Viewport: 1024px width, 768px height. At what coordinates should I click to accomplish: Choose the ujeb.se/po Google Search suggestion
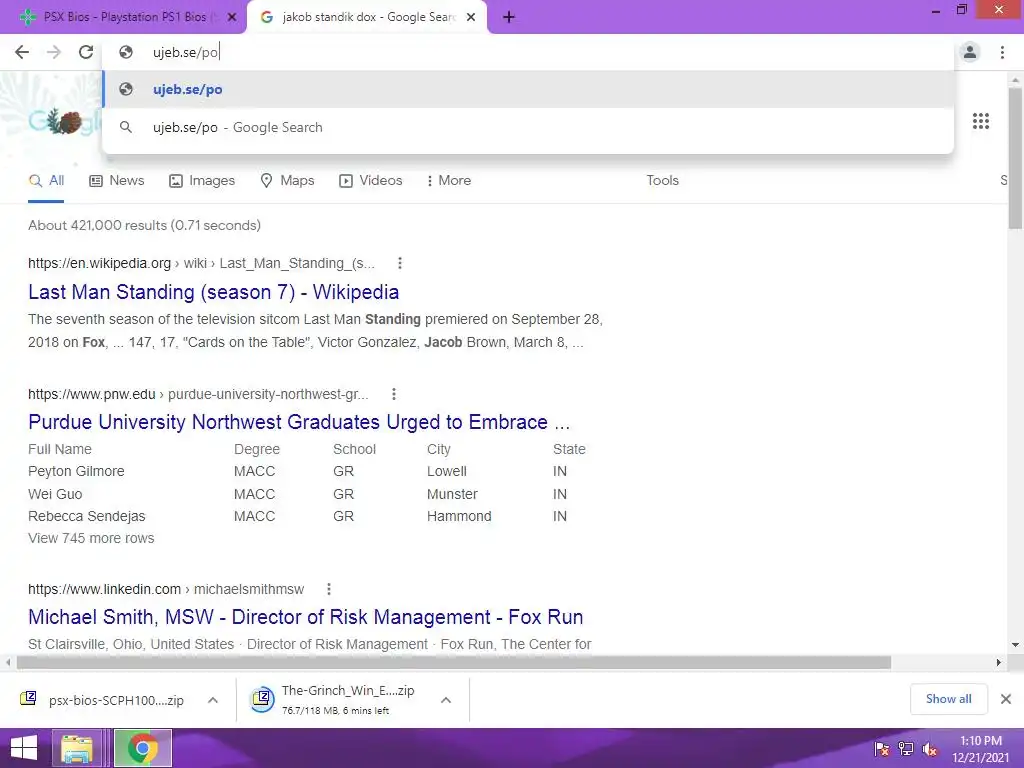pyautogui.click(x=528, y=127)
